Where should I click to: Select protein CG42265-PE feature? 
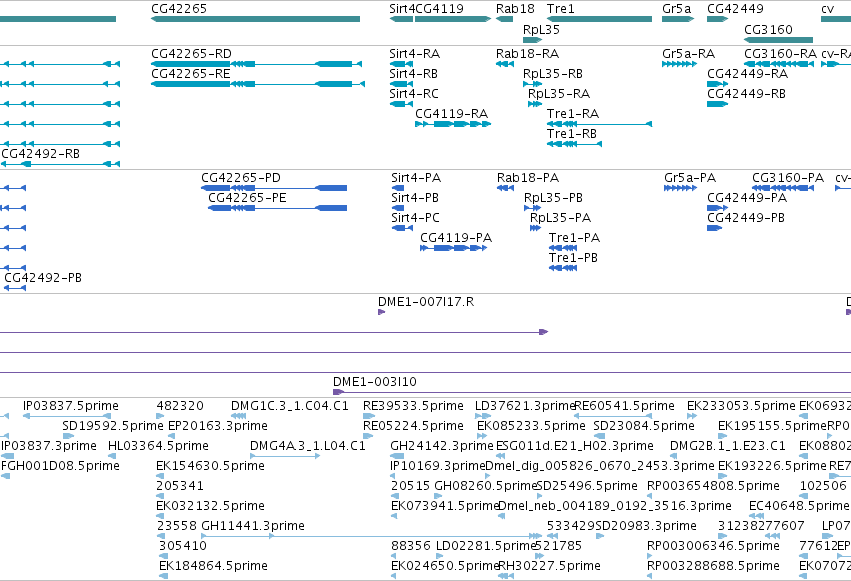tap(278, 208)
